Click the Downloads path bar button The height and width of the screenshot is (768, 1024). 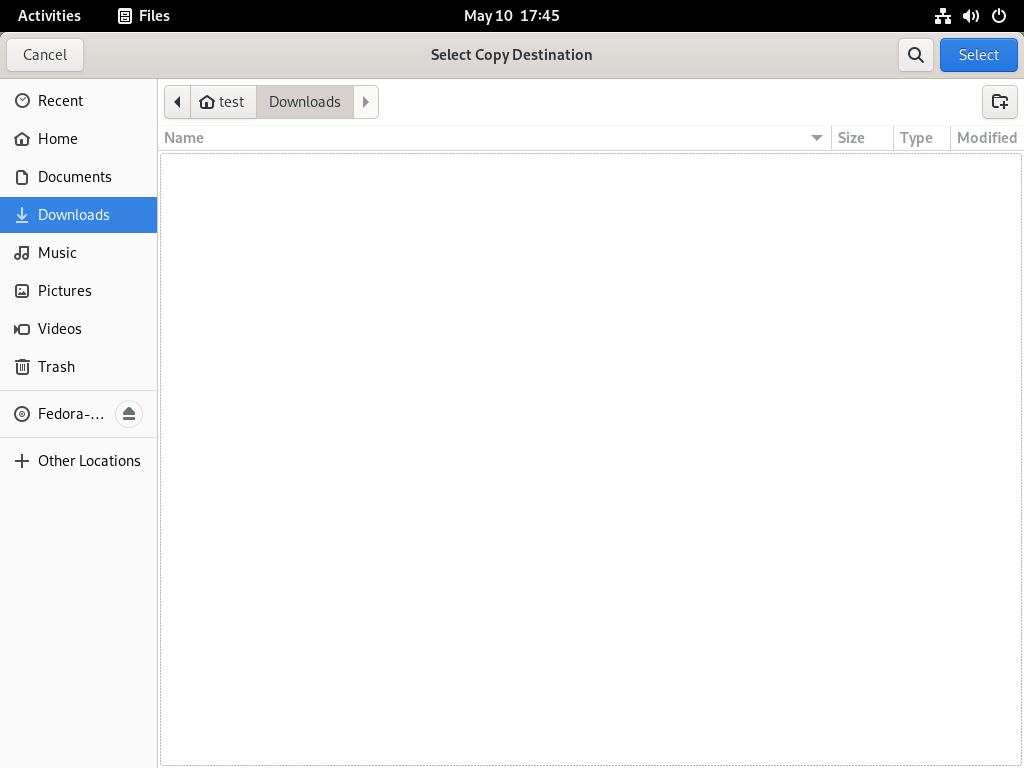pos(305,102)
